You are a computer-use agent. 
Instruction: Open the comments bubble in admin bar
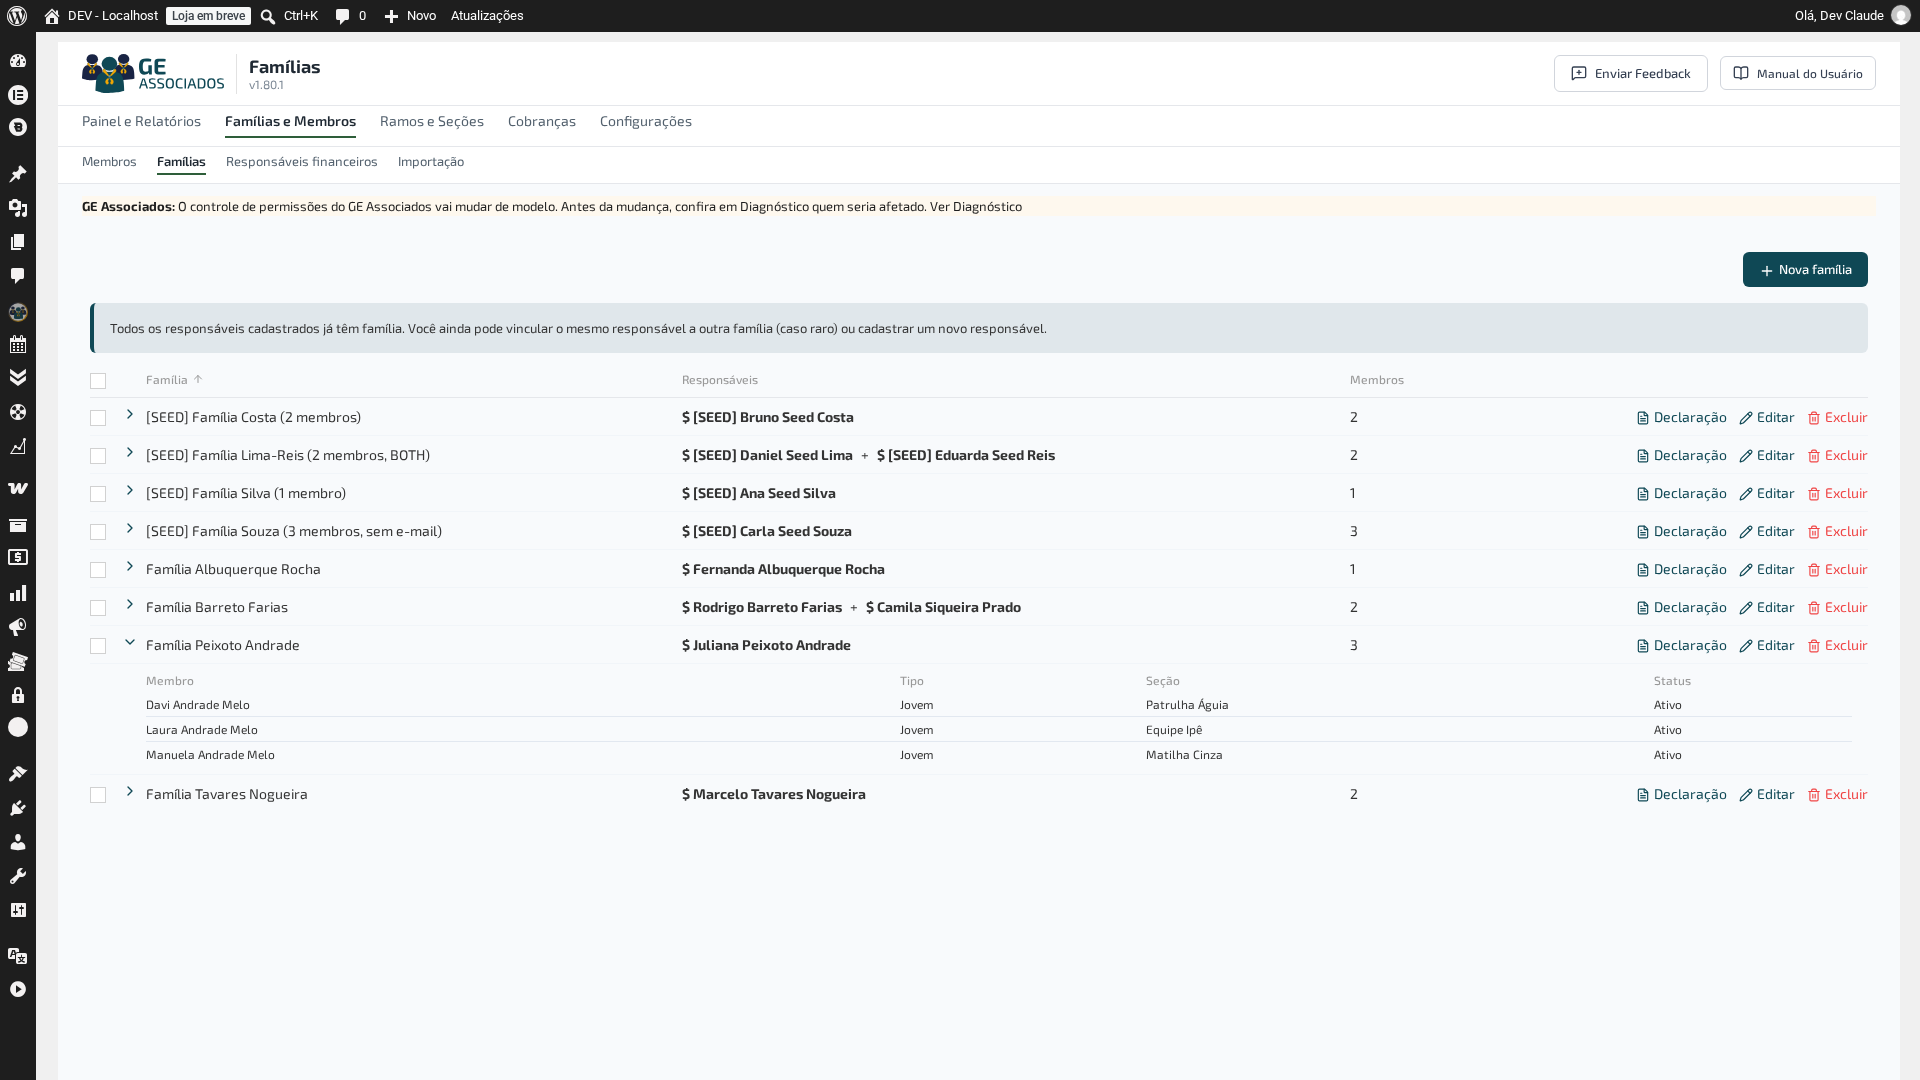click(343, 16)
